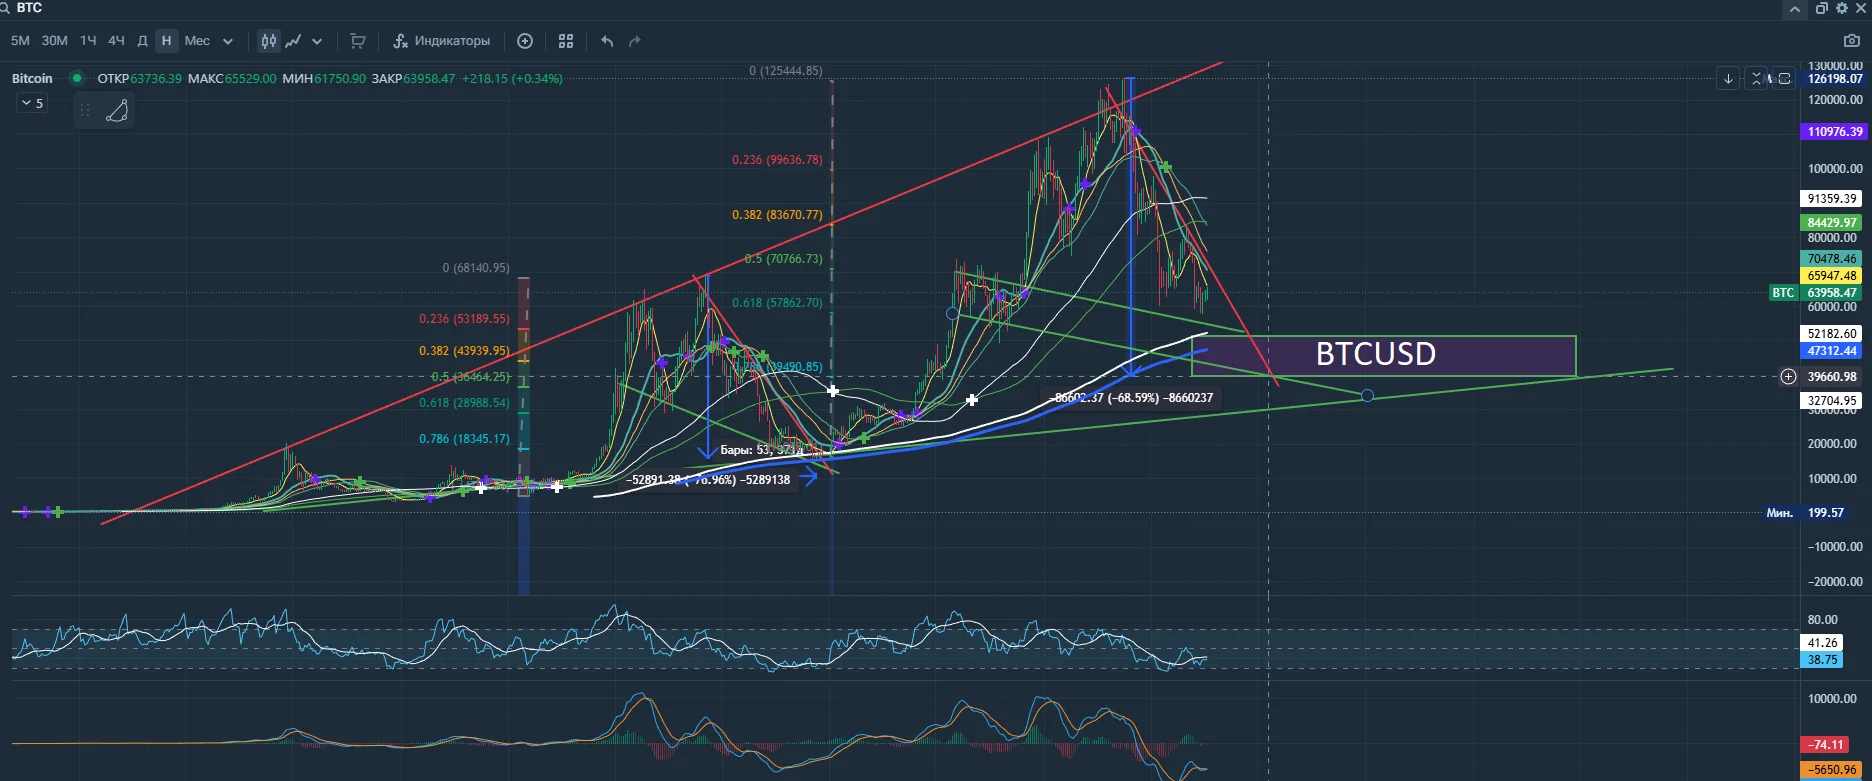1872x781 pixels.
Task: Click the blue circle anchor on green trendline
Action: [1367, 396]
